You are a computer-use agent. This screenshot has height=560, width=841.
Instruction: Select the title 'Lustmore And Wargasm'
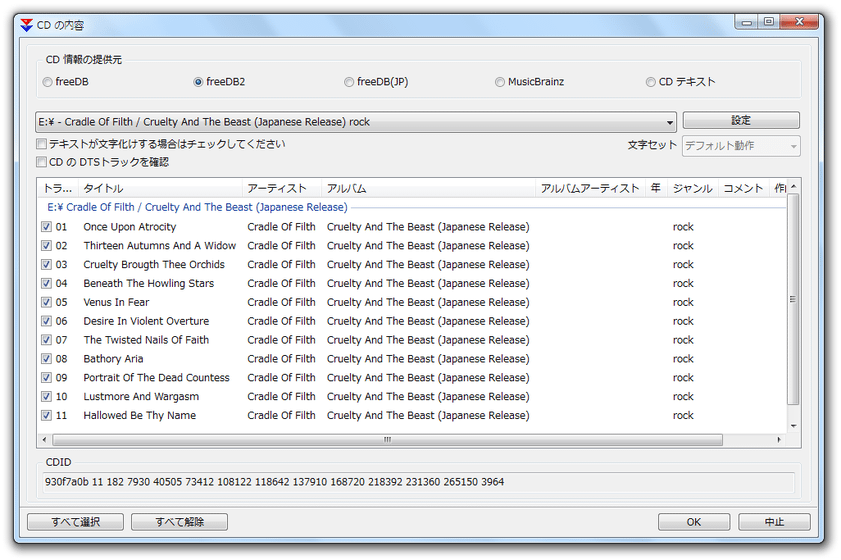tap(141, 396)
